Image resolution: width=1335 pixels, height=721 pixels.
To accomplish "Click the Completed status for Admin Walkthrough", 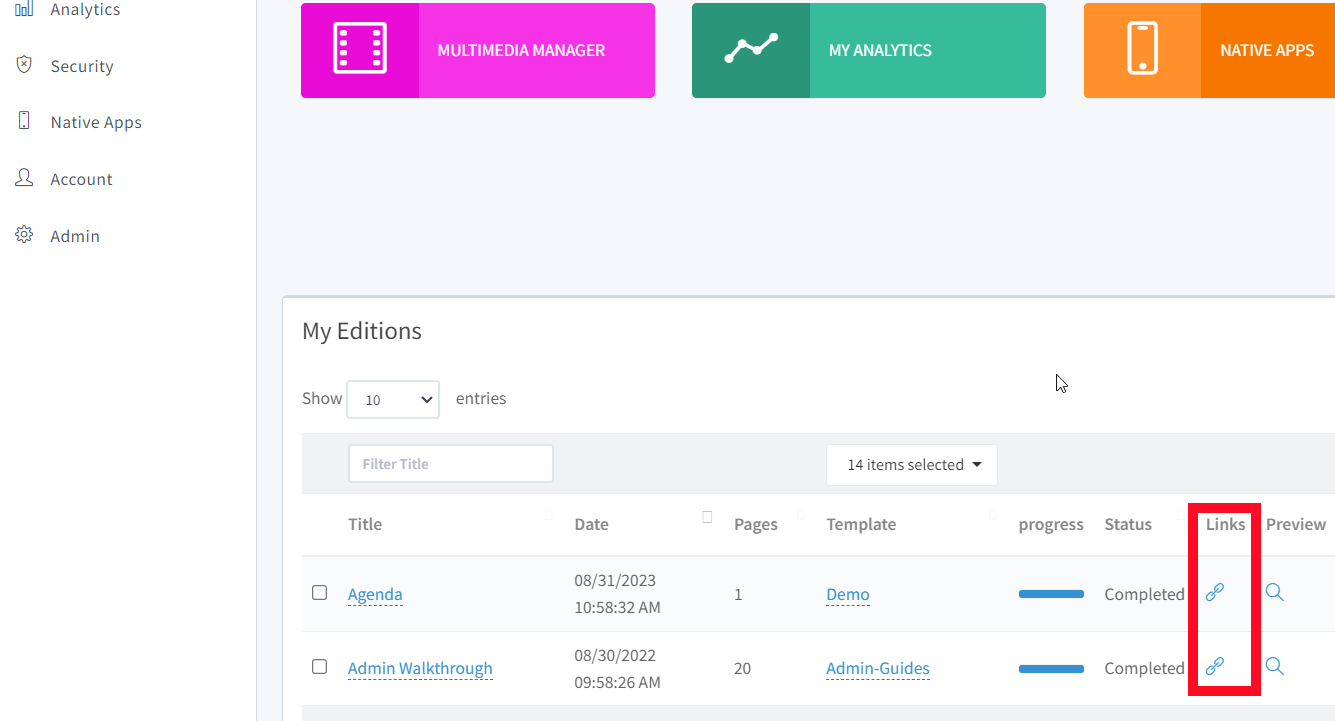I will (x=1144, y=668).
